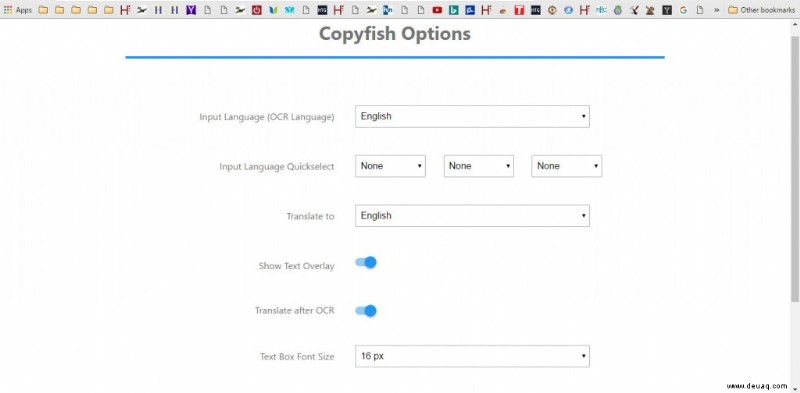Open the red T bookmark icon
Viewport: 800px width, 393px height.
tap(519, 10)
